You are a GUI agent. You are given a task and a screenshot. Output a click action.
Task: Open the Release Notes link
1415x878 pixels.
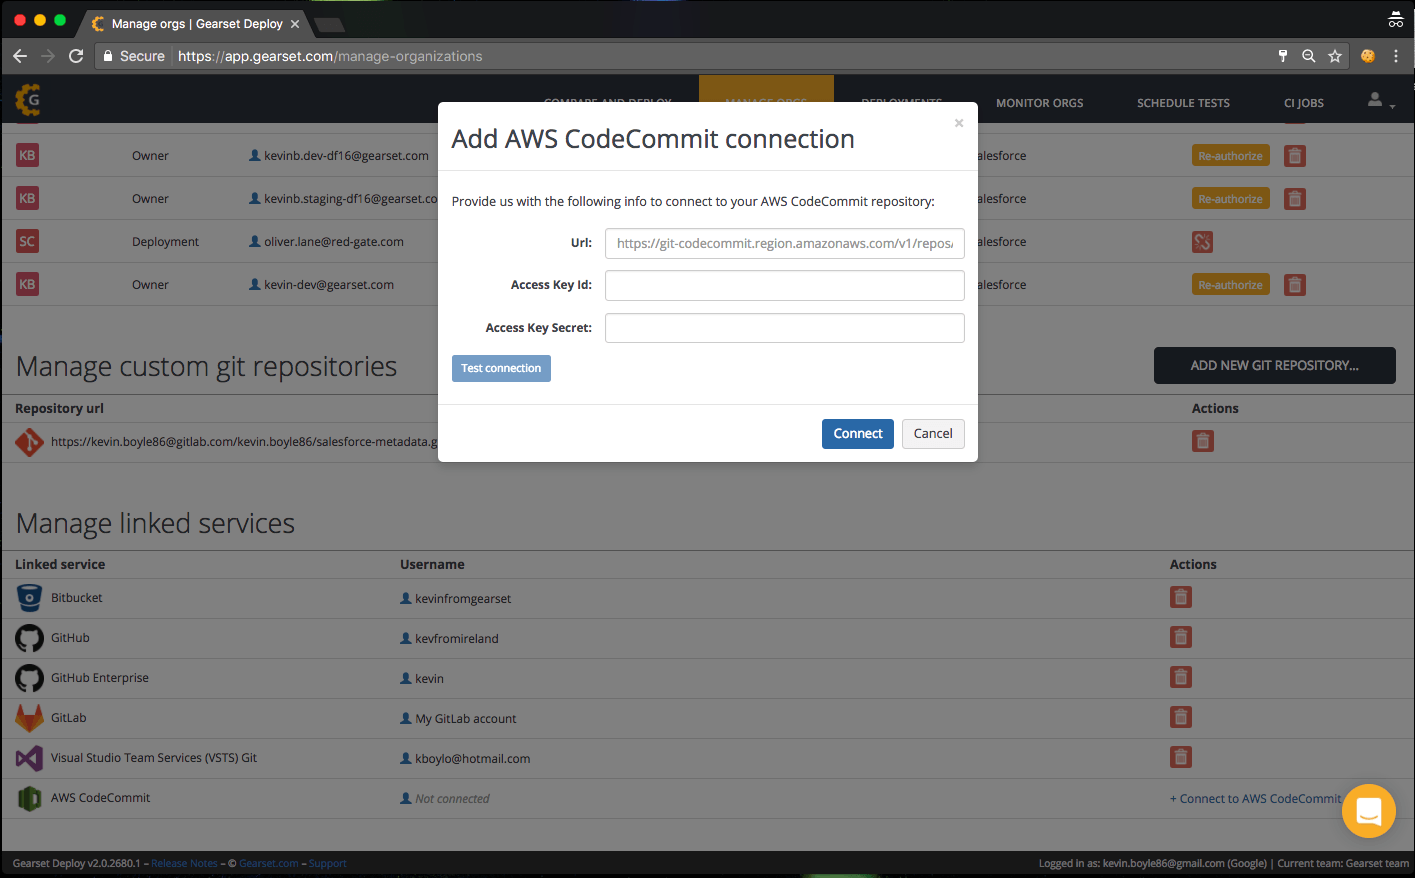tap(184, 864)
